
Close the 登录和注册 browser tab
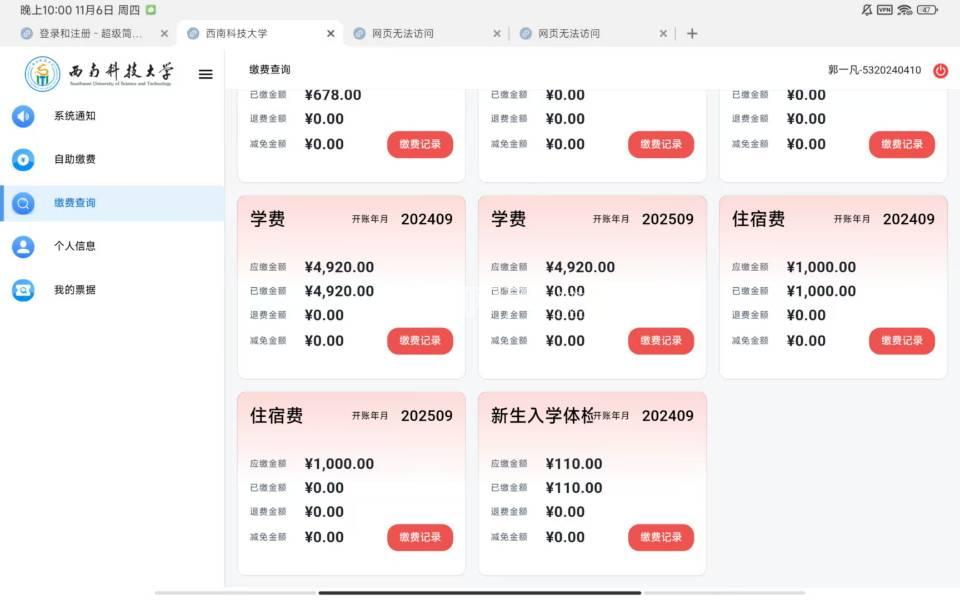(x=164, y=33)
